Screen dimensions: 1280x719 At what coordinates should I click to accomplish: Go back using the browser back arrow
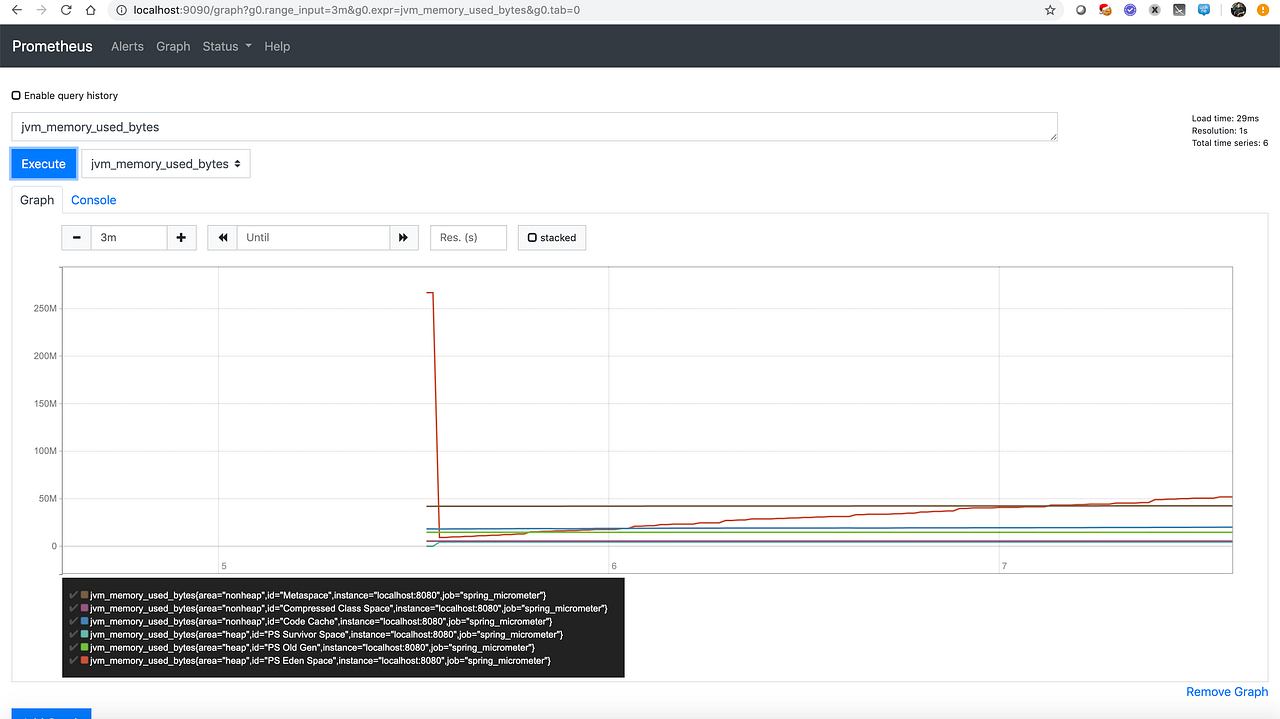[x=14, y=10]
